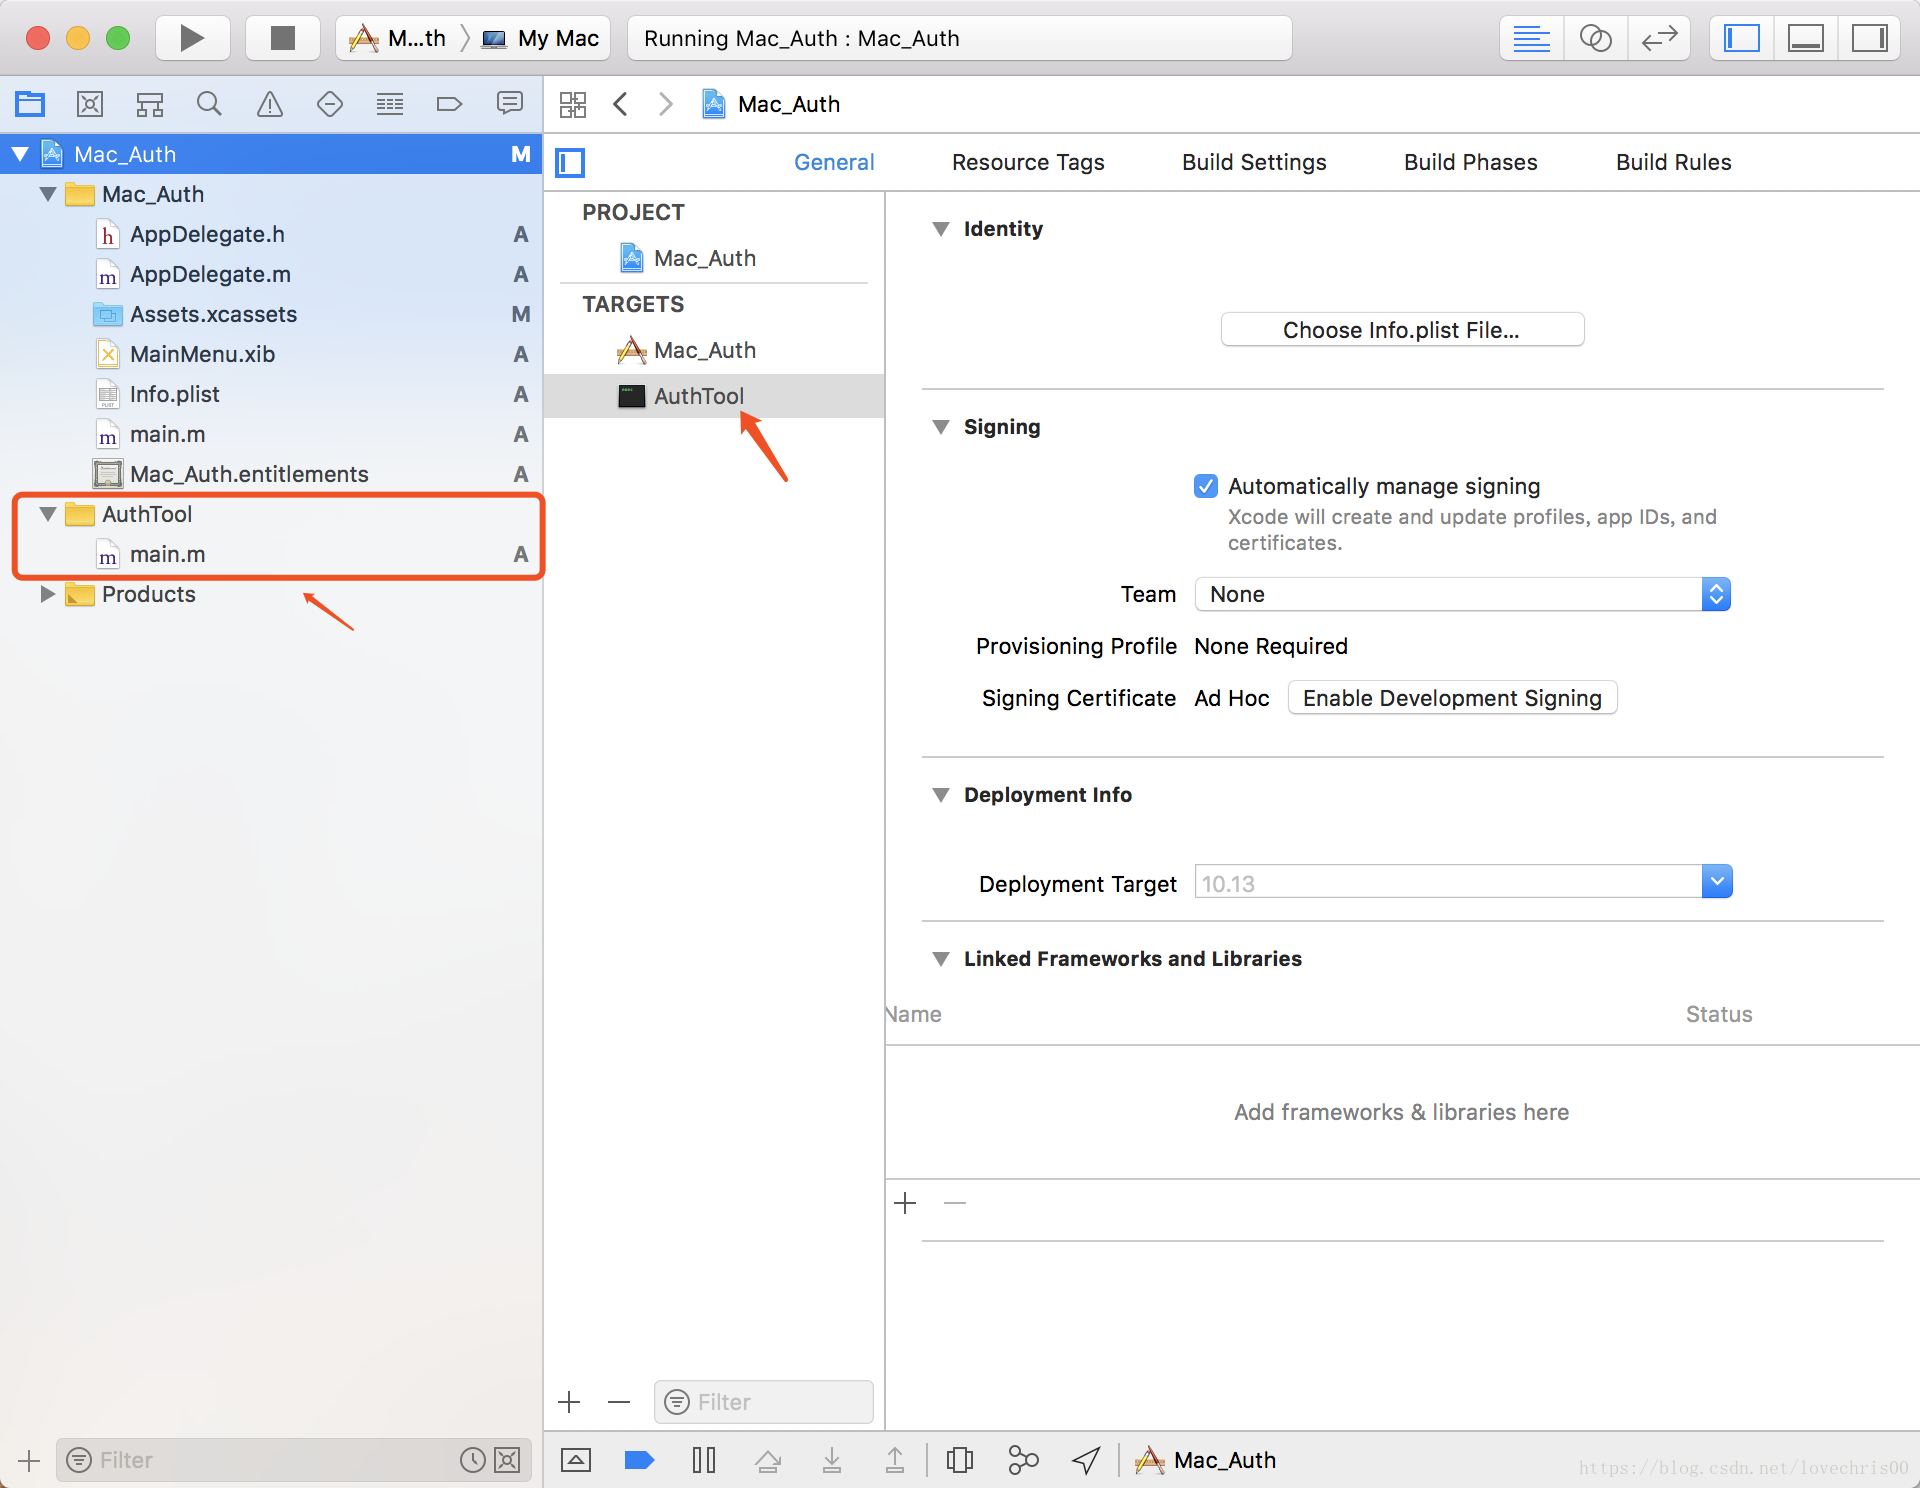Open the breakpoint navigator
The height and width of the screenshot is (1488, 1920).
pyautogui.click(x=450, y=103)
